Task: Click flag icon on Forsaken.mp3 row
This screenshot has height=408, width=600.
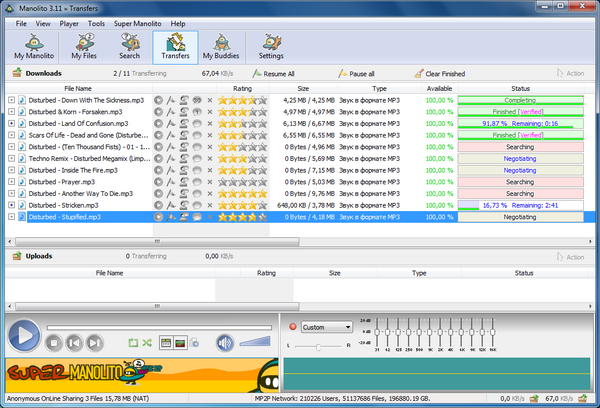Action: pos(171,112)
